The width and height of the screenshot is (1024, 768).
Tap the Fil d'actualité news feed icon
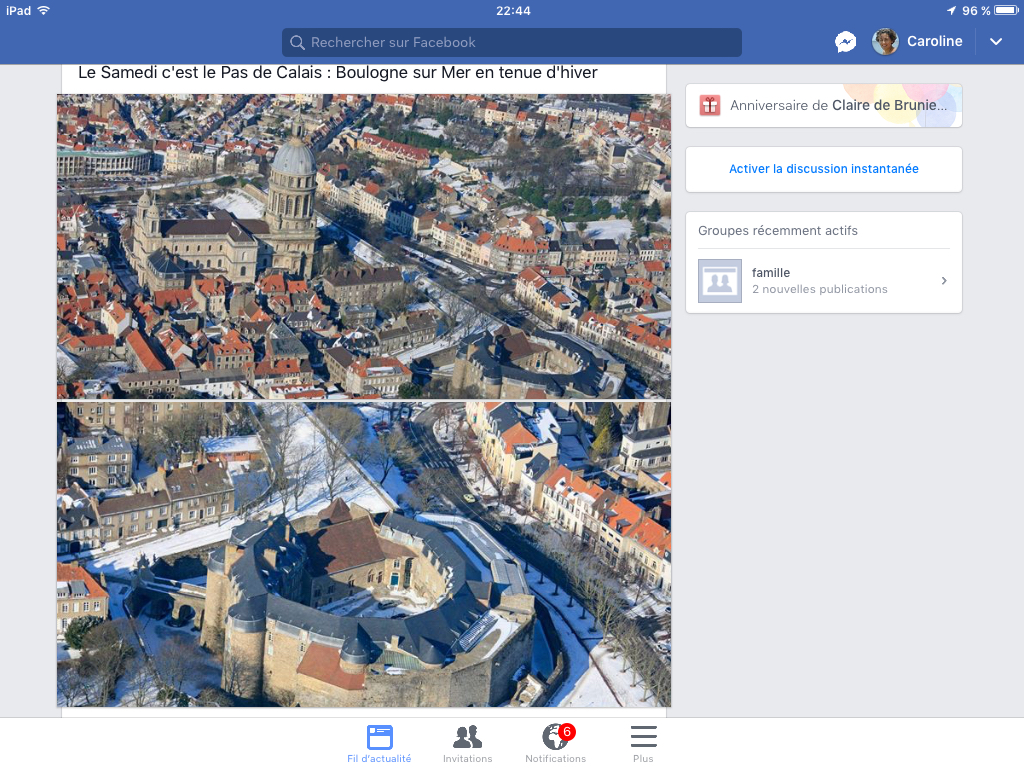380,738
